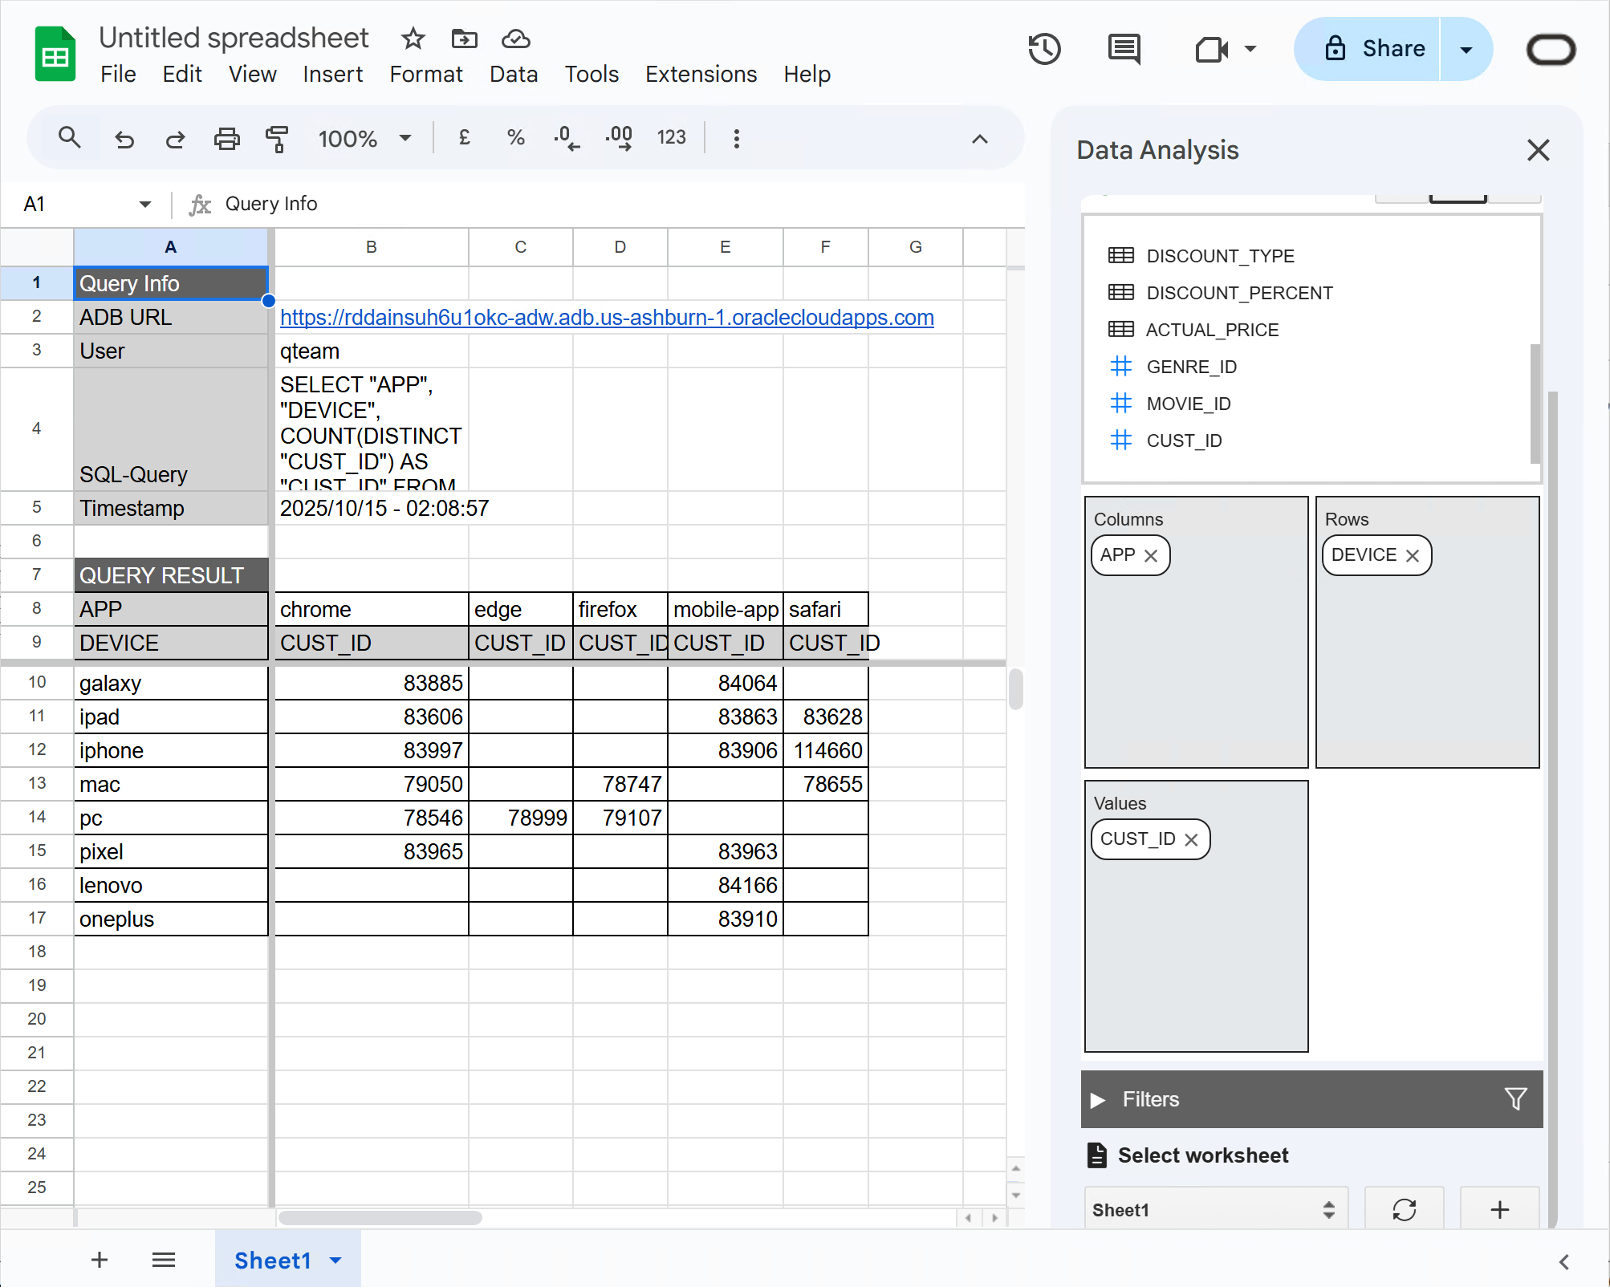Refresh the worksheet list in Data Analysis
1610x1288 pixels.
pyautogui.click(x=1404, y=1209)
